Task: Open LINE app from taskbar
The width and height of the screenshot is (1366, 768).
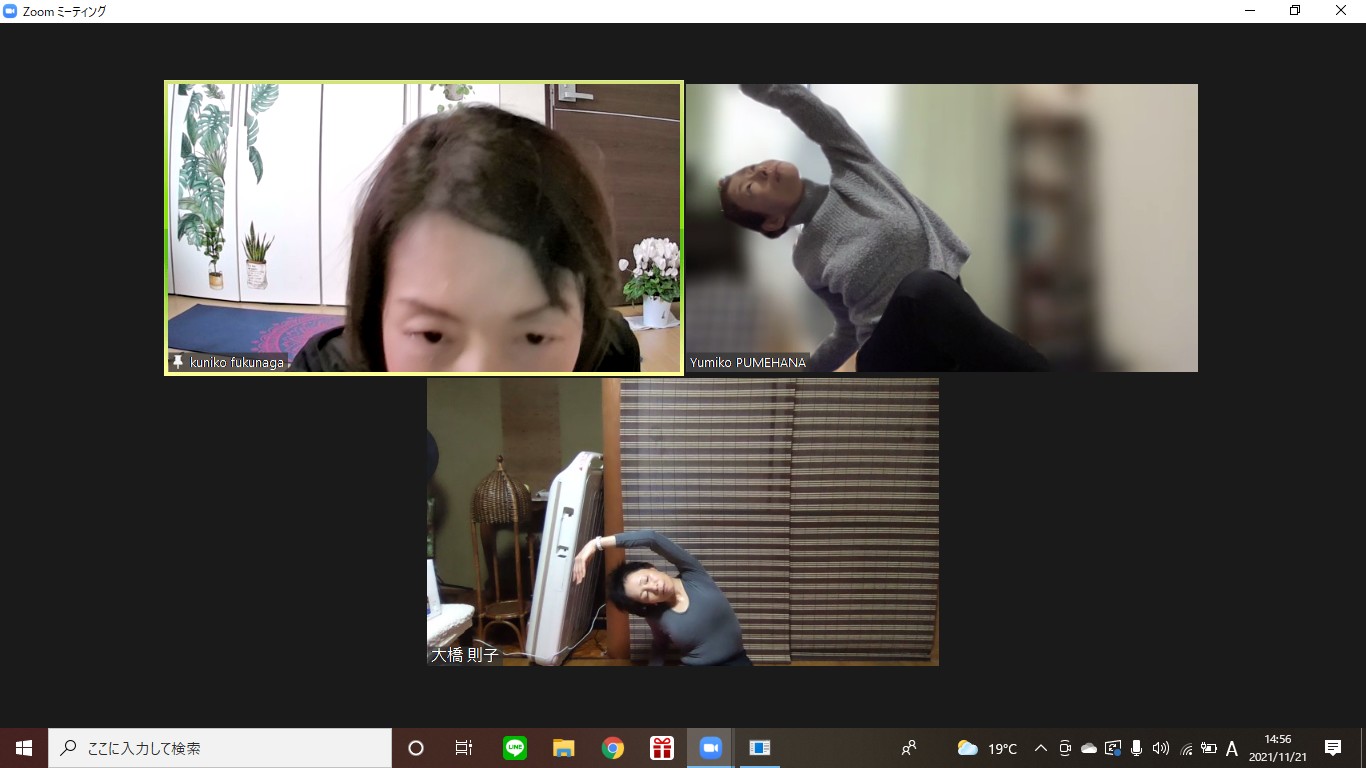Action: coord(515,748)
